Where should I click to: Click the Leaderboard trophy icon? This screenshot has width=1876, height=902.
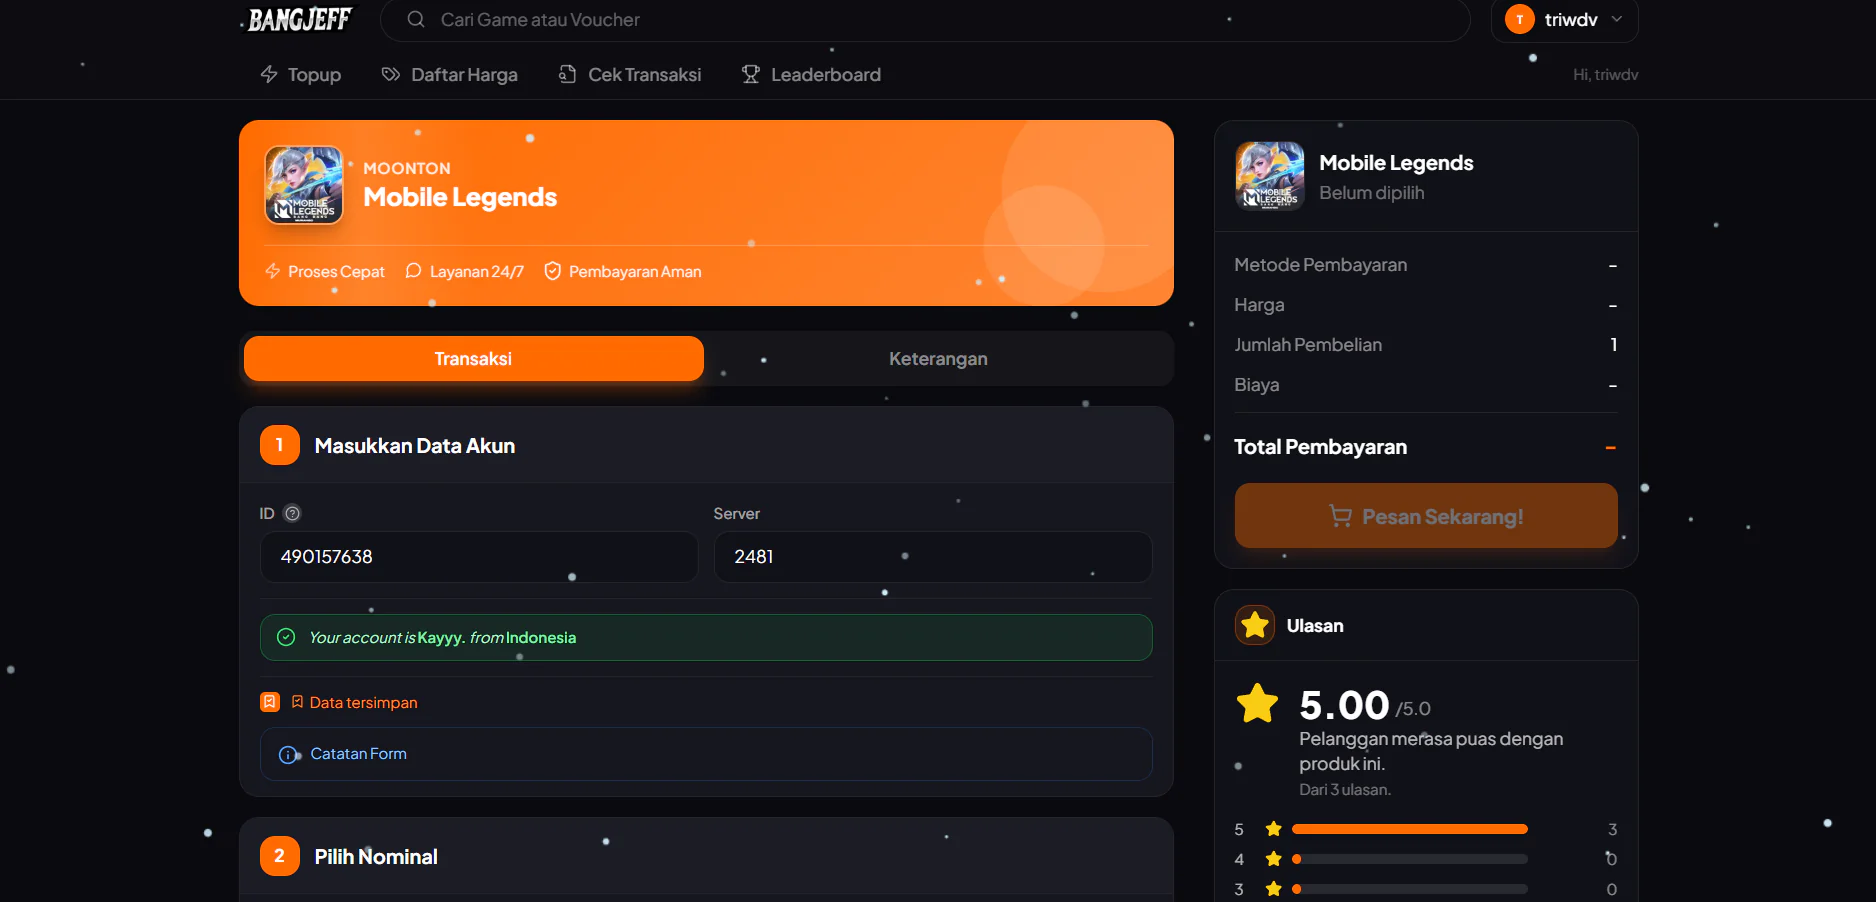750,74
